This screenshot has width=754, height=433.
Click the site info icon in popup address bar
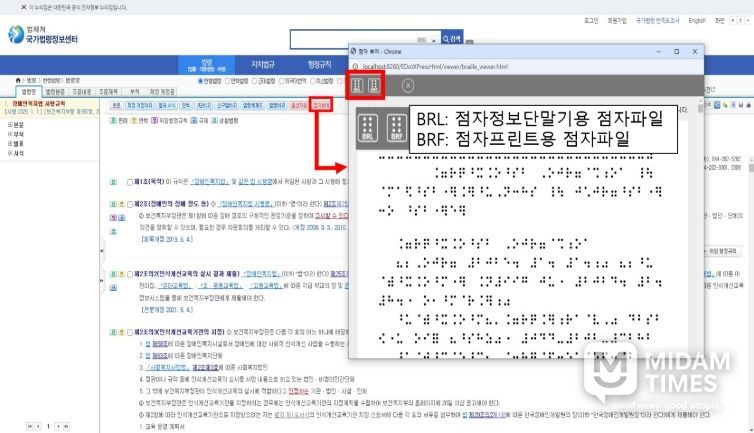tap(355, 66)
